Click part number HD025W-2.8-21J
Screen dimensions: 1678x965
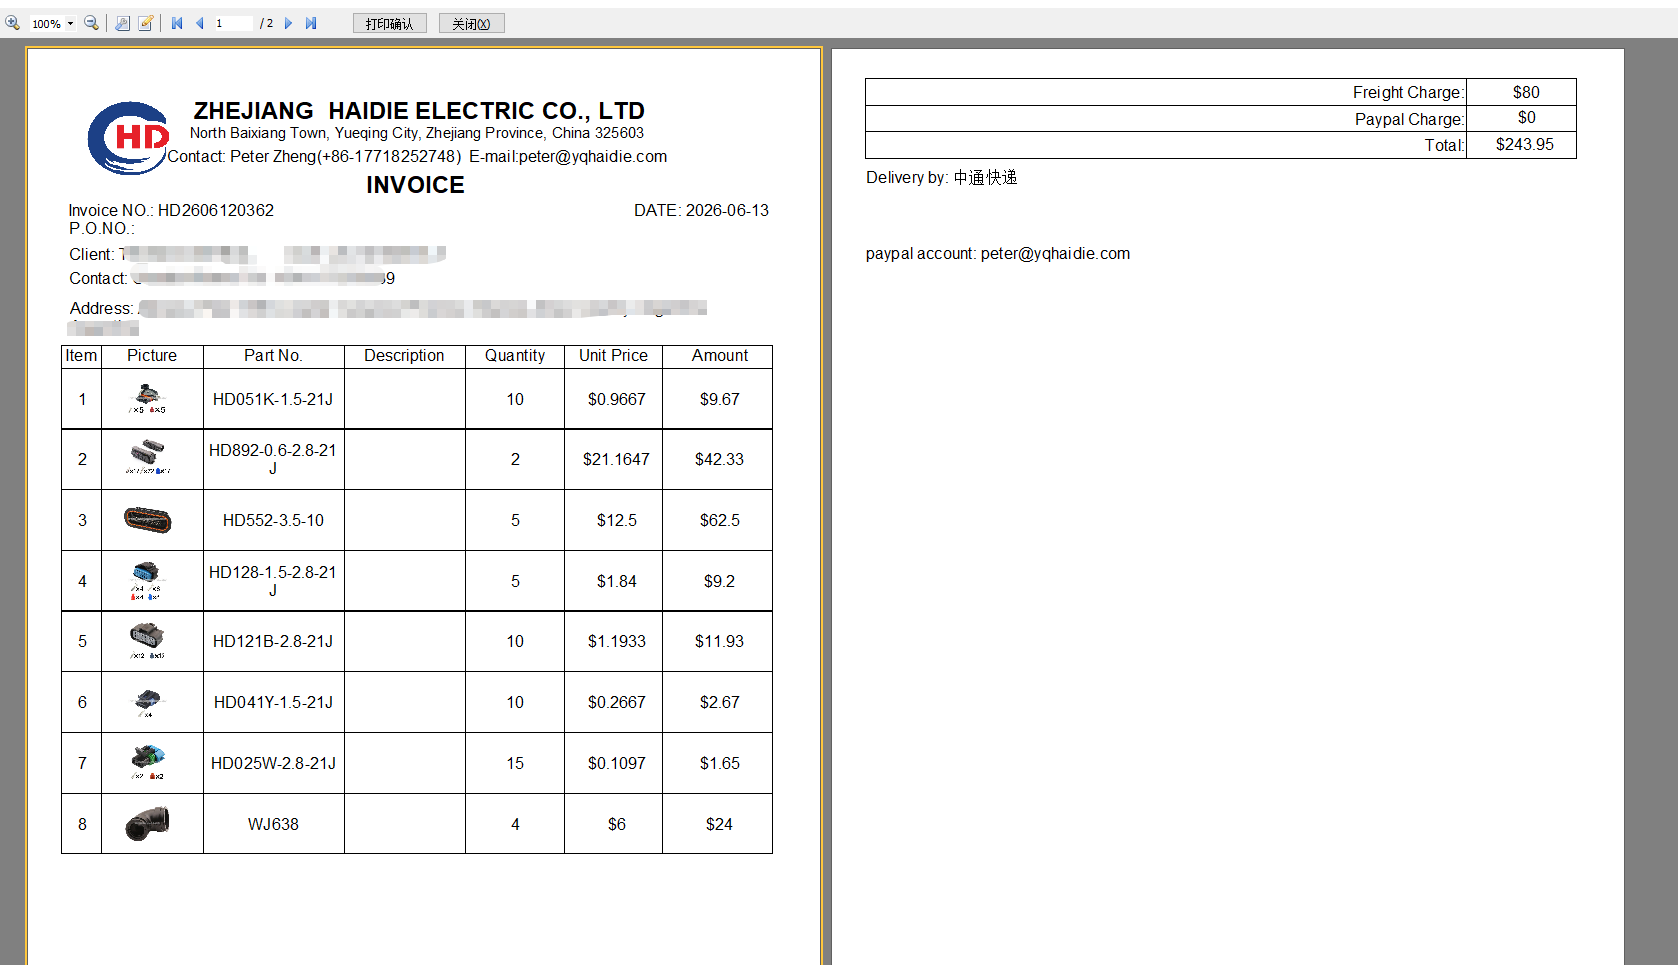pyautogui.click(x=273, y=763)
